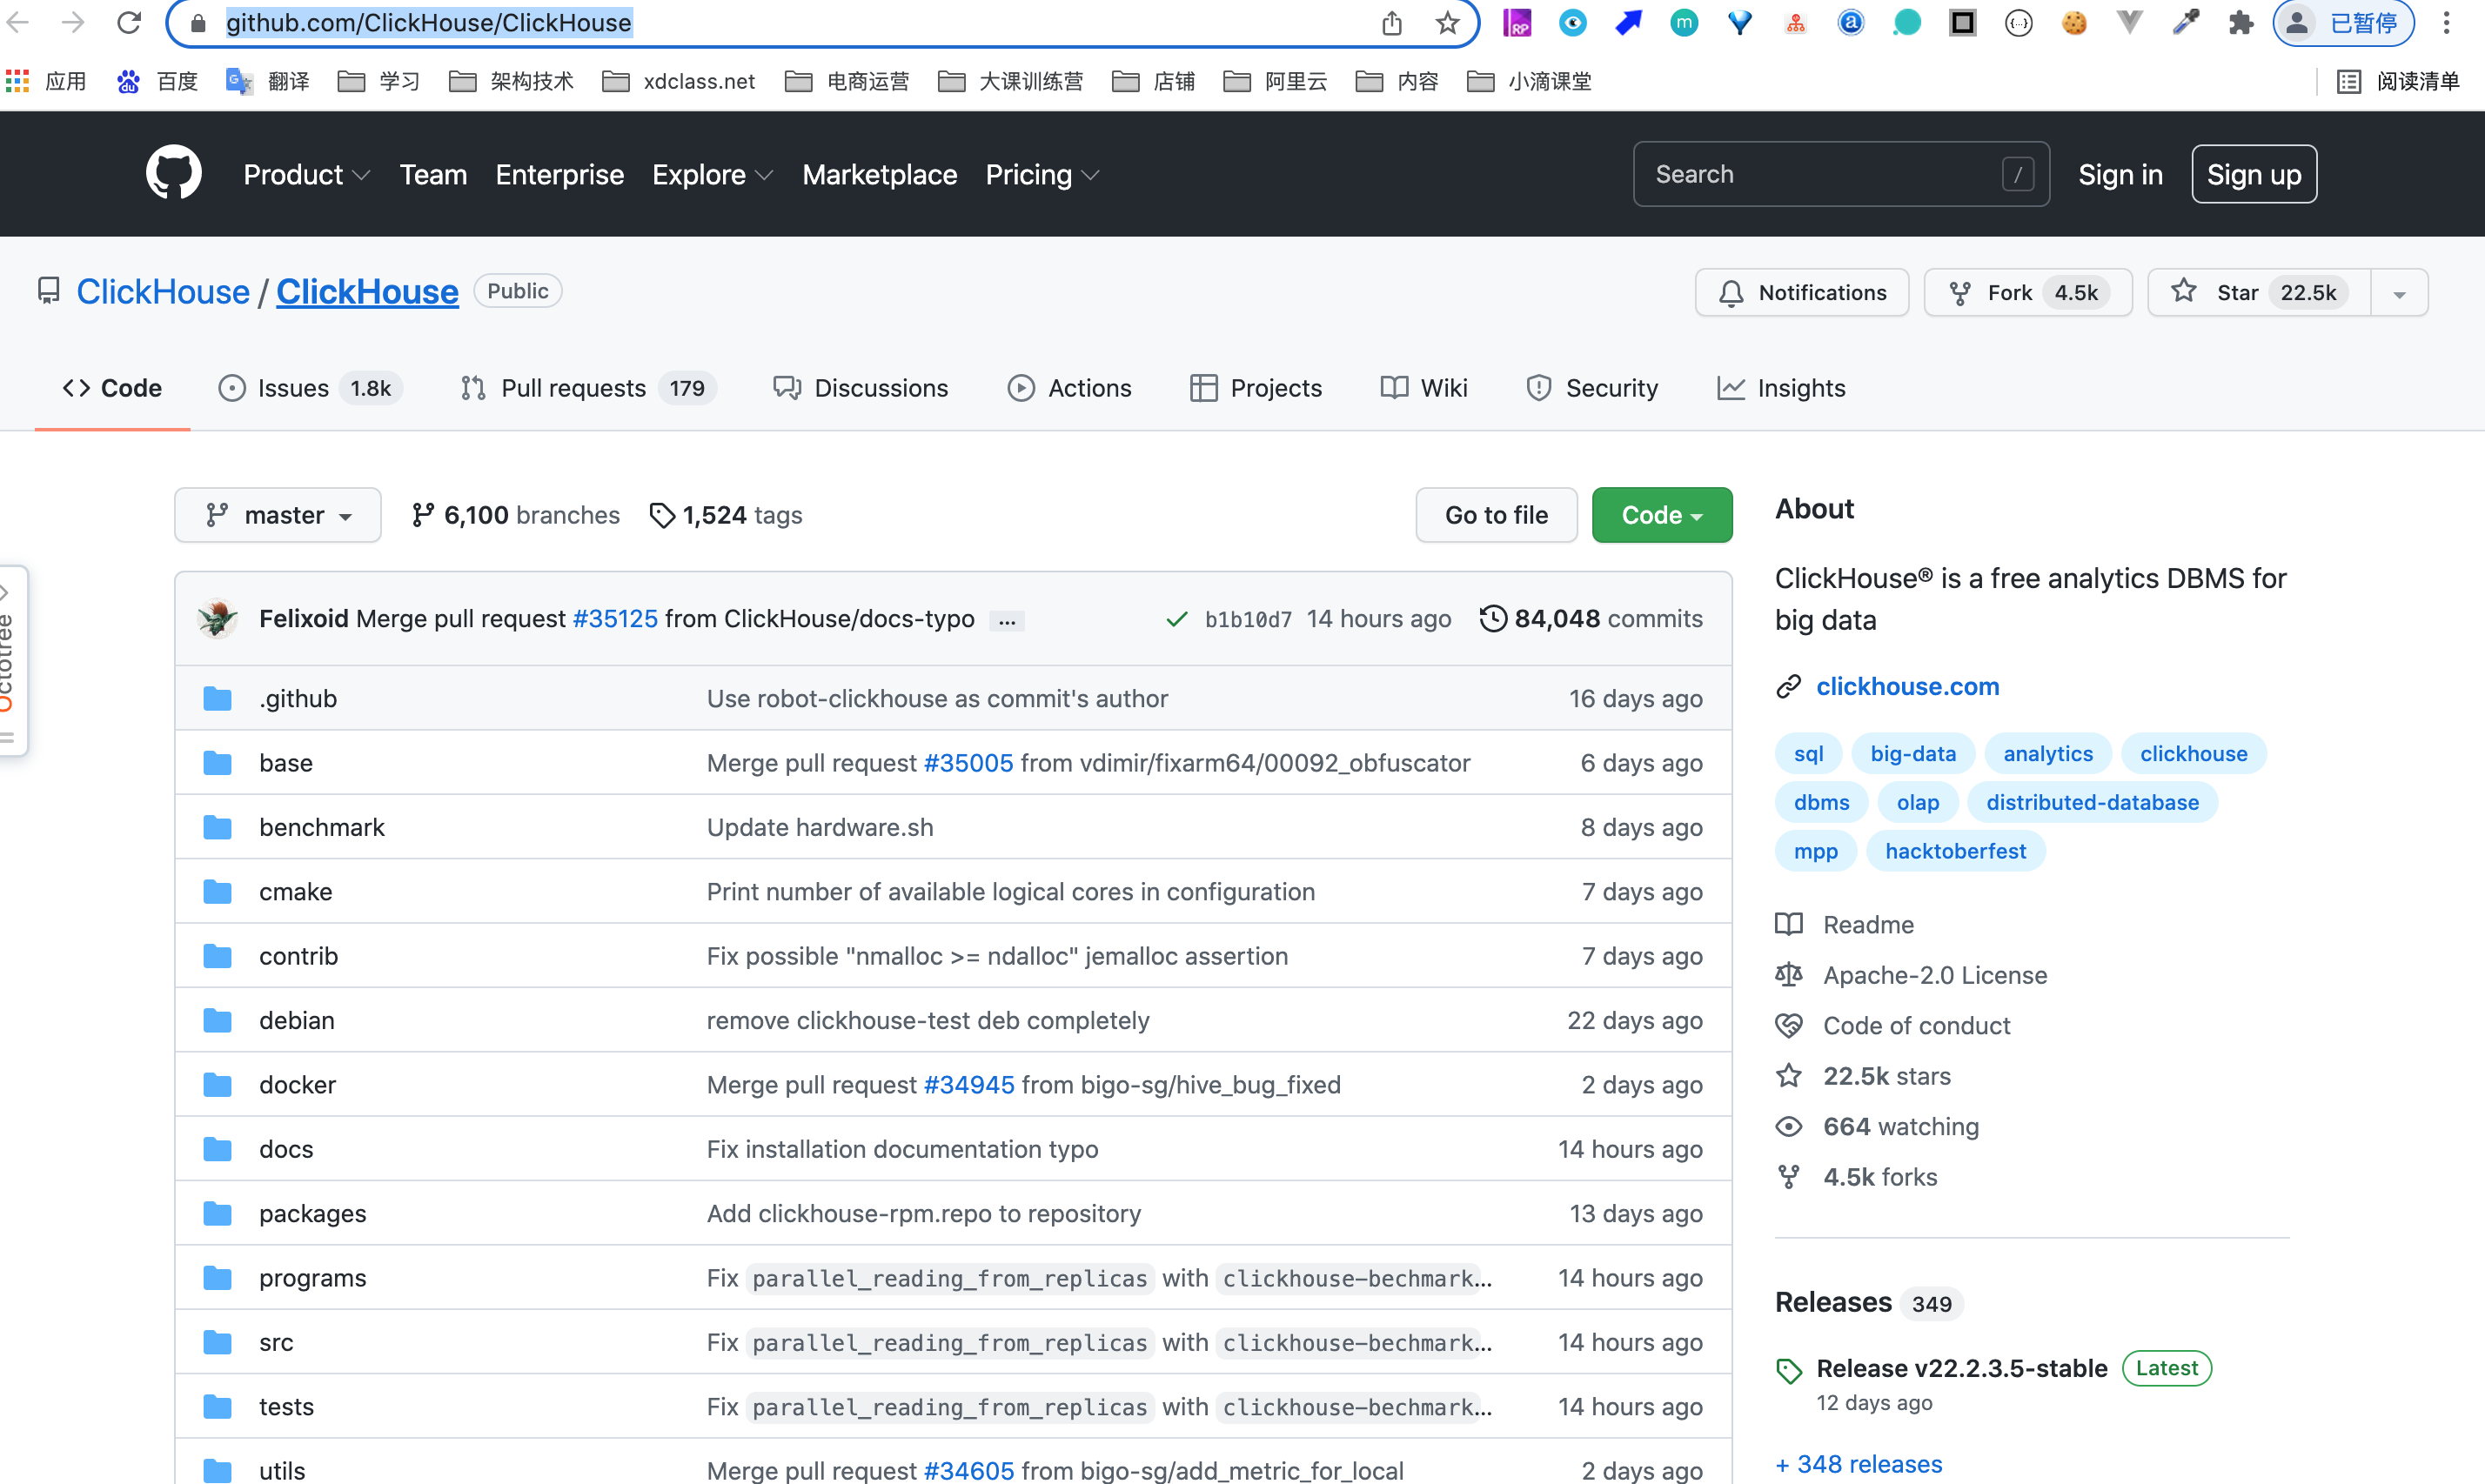Click Sign up button
Image resolution: width=2485 pixels, height=1484 pixels.
click(2253, 174)
